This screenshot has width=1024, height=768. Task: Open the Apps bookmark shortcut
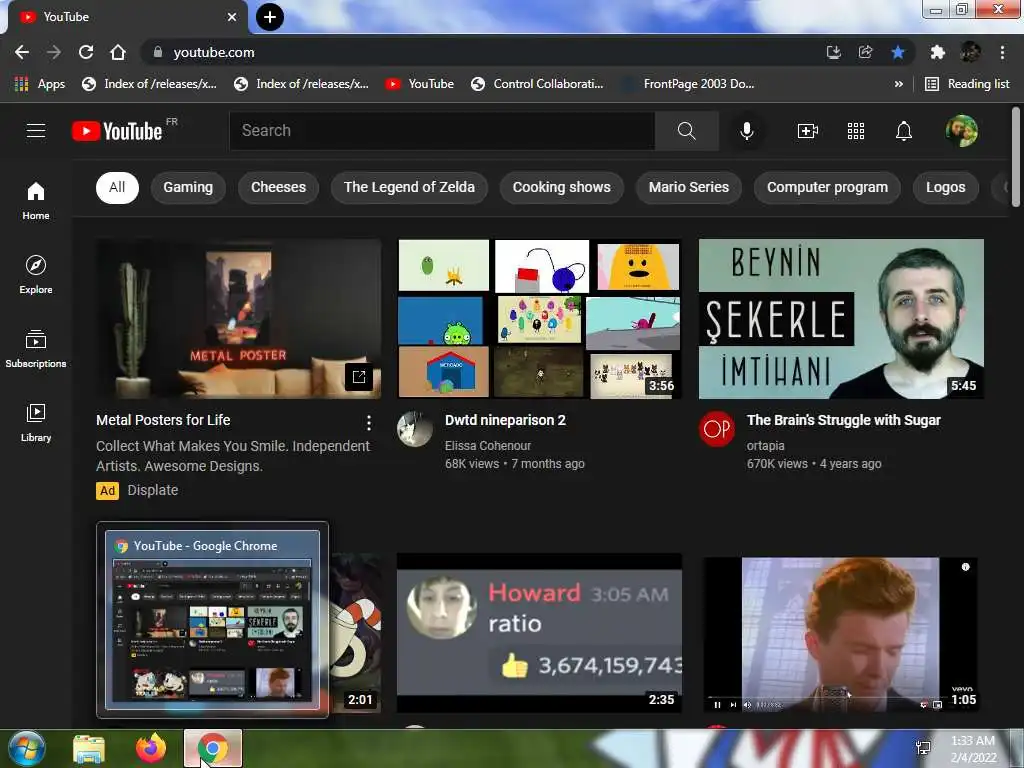pyautogui.click(x=40, y=84)
